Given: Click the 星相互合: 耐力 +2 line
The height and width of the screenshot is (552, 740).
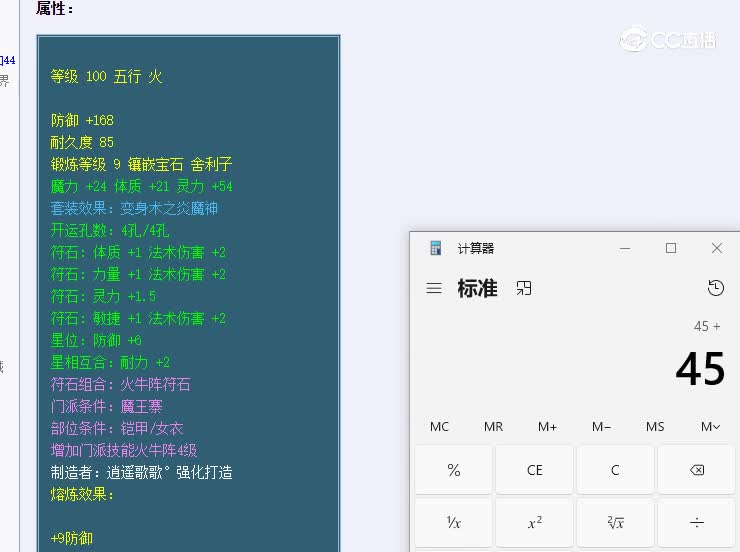Looking at the screenshot, I should [110, 362].
